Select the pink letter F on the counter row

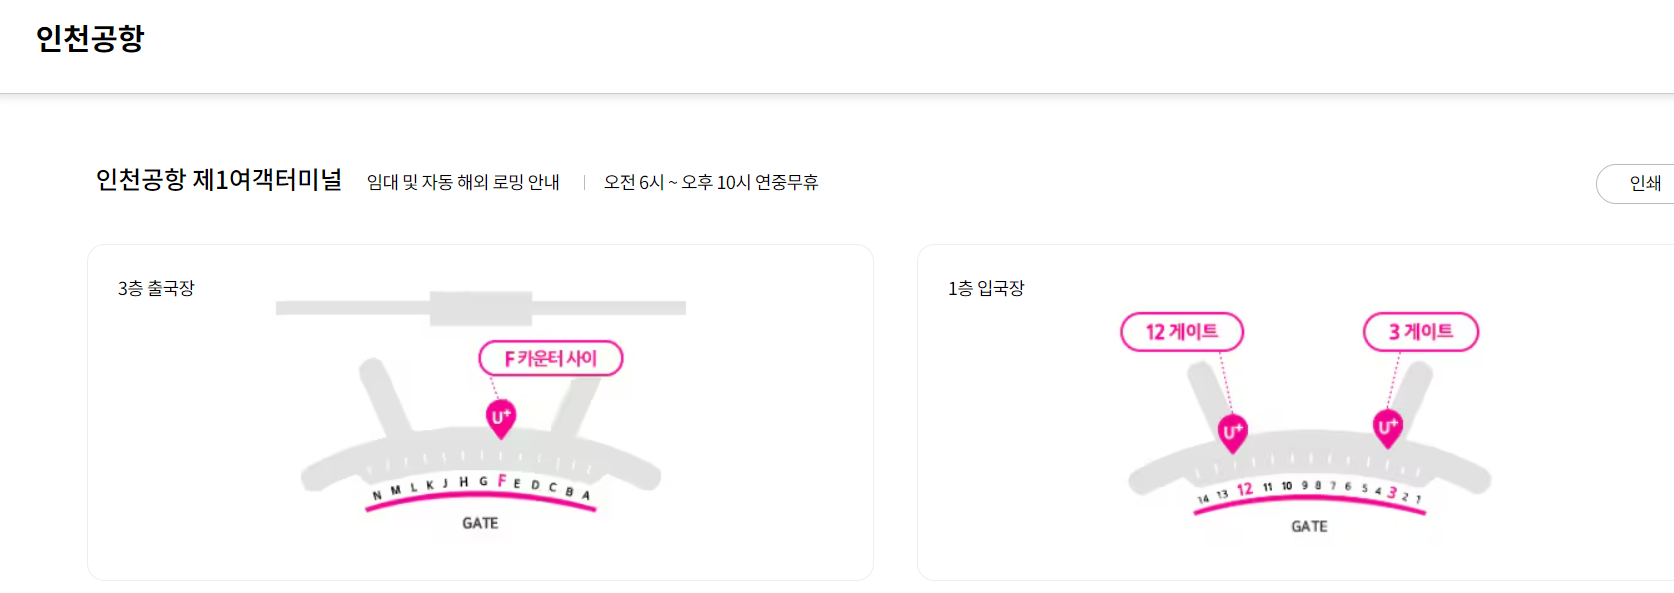click(502, 480)
